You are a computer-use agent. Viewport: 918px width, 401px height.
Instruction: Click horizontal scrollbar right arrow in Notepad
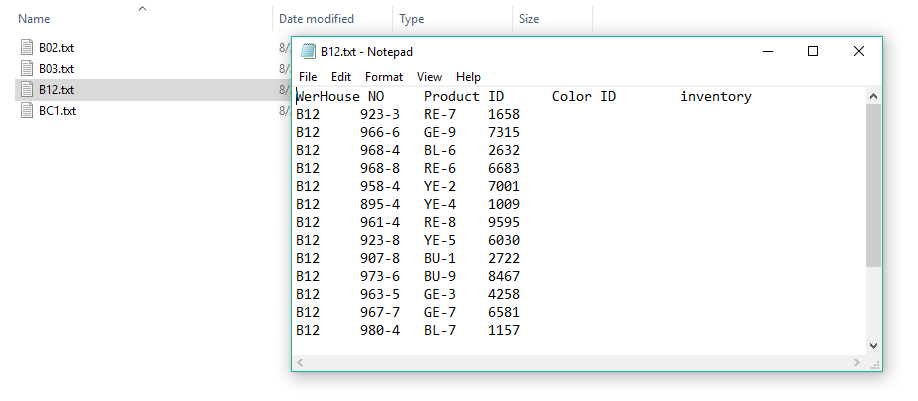pyautogui.click(x=857, y=363)
